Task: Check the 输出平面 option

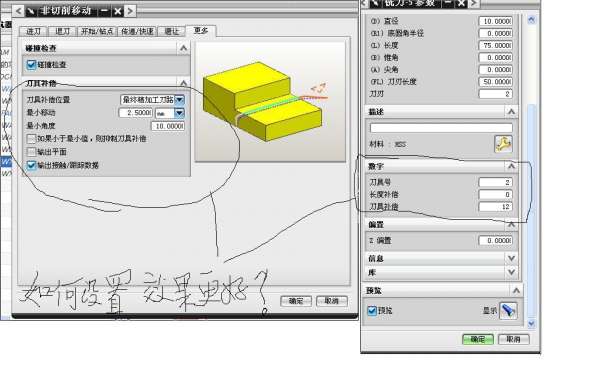Action: coord(31,152)
